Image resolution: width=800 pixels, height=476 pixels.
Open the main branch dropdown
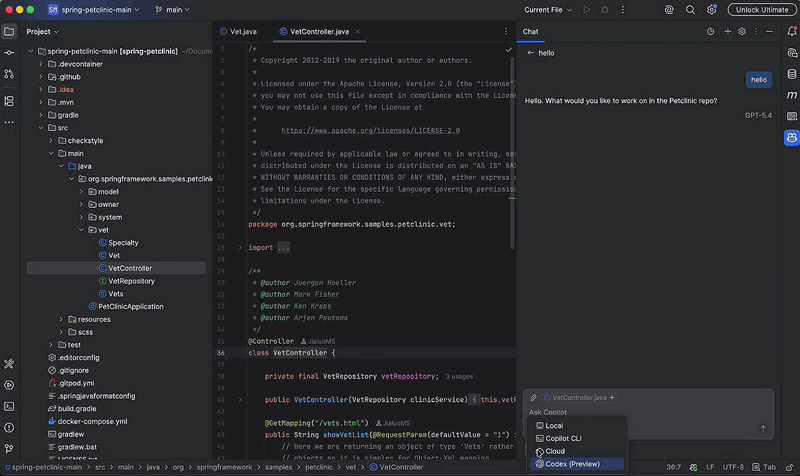[172, 10]
